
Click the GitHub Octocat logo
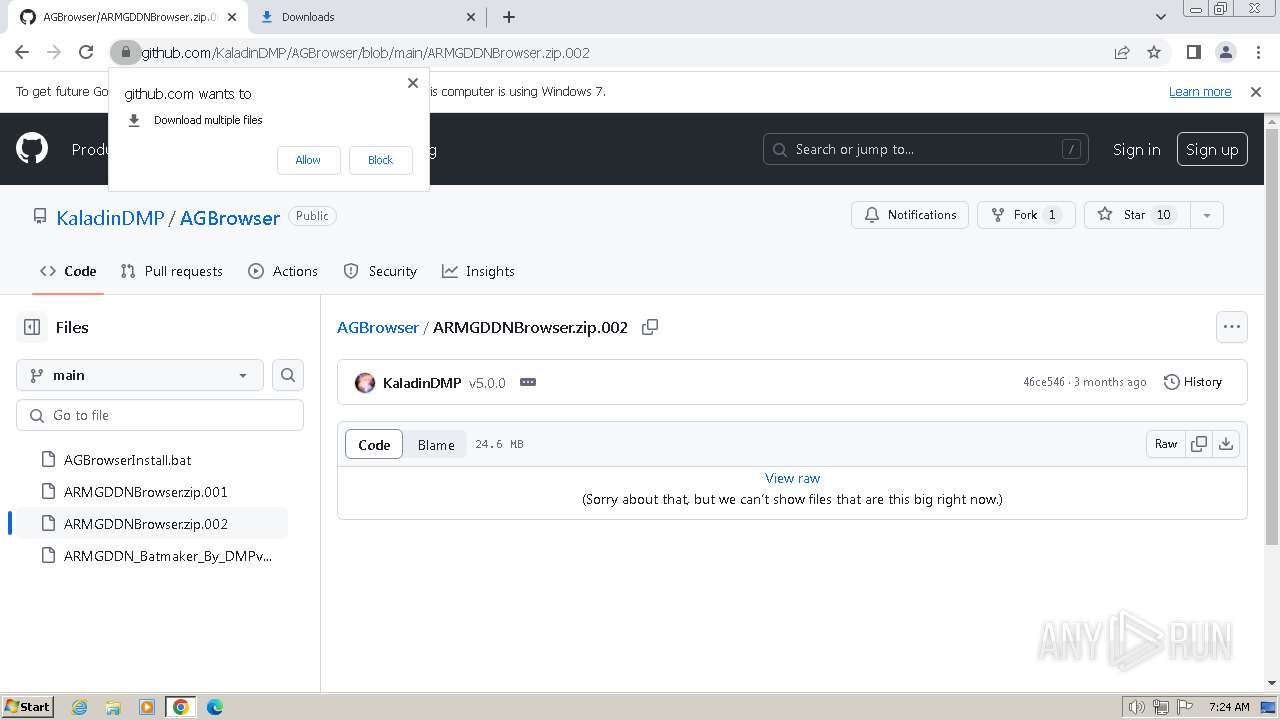[x=32, y=149]
